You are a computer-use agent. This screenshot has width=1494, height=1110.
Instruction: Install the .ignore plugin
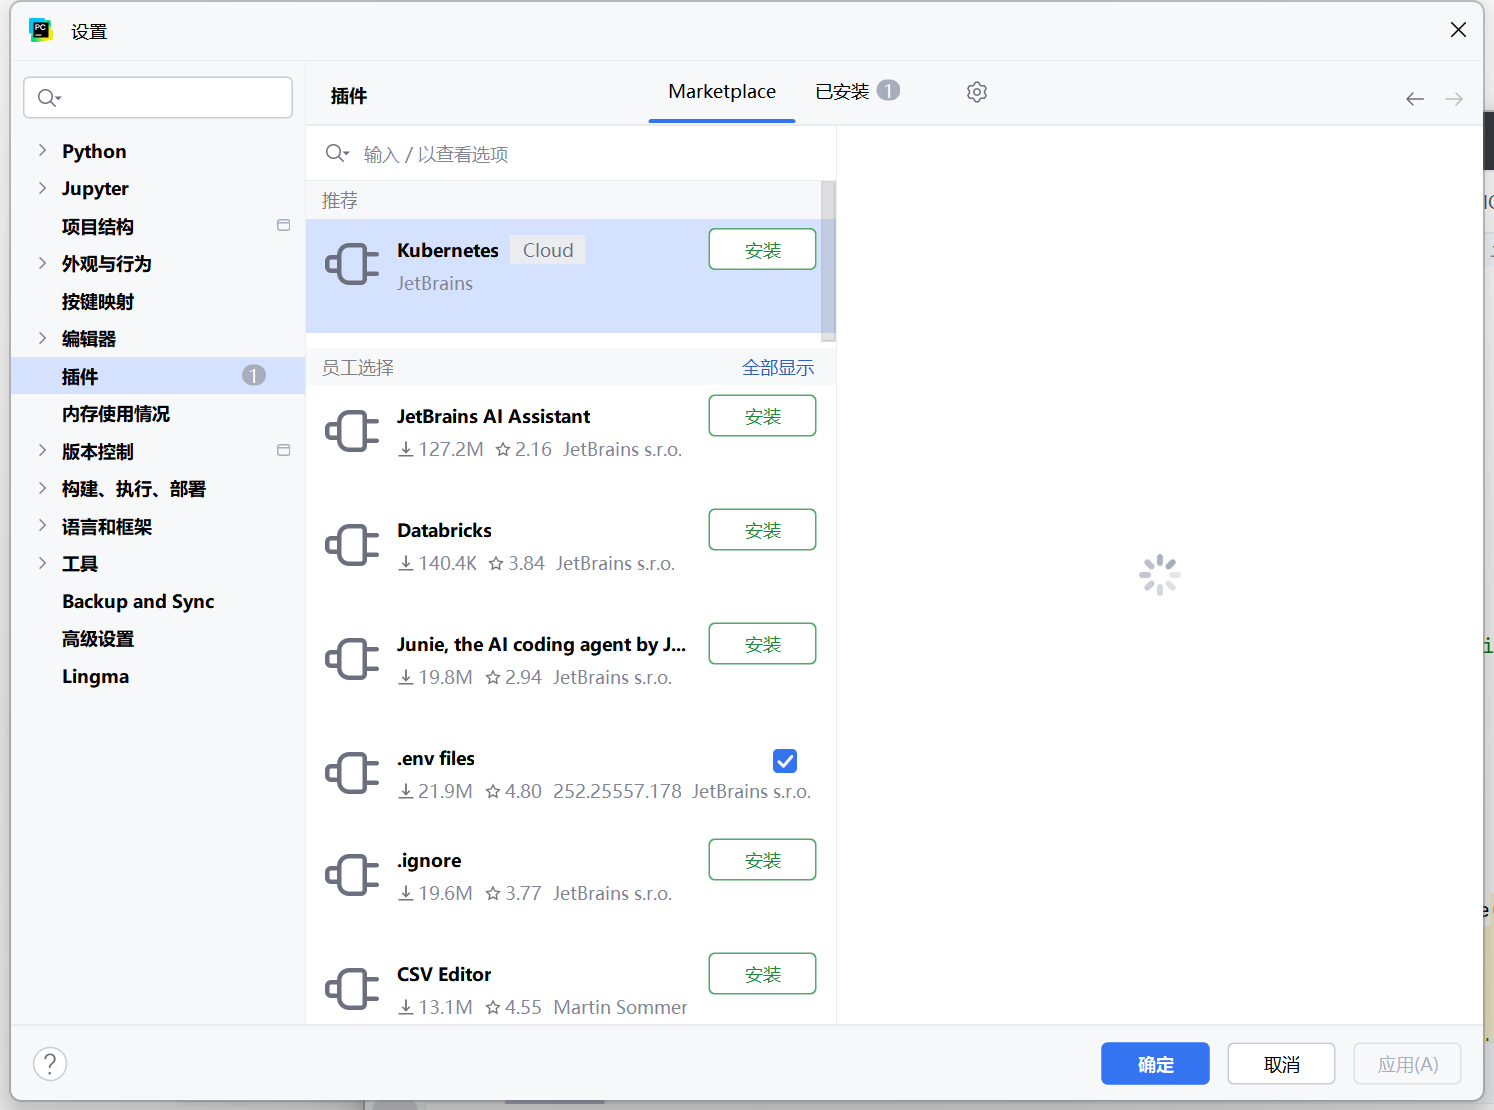762,860
